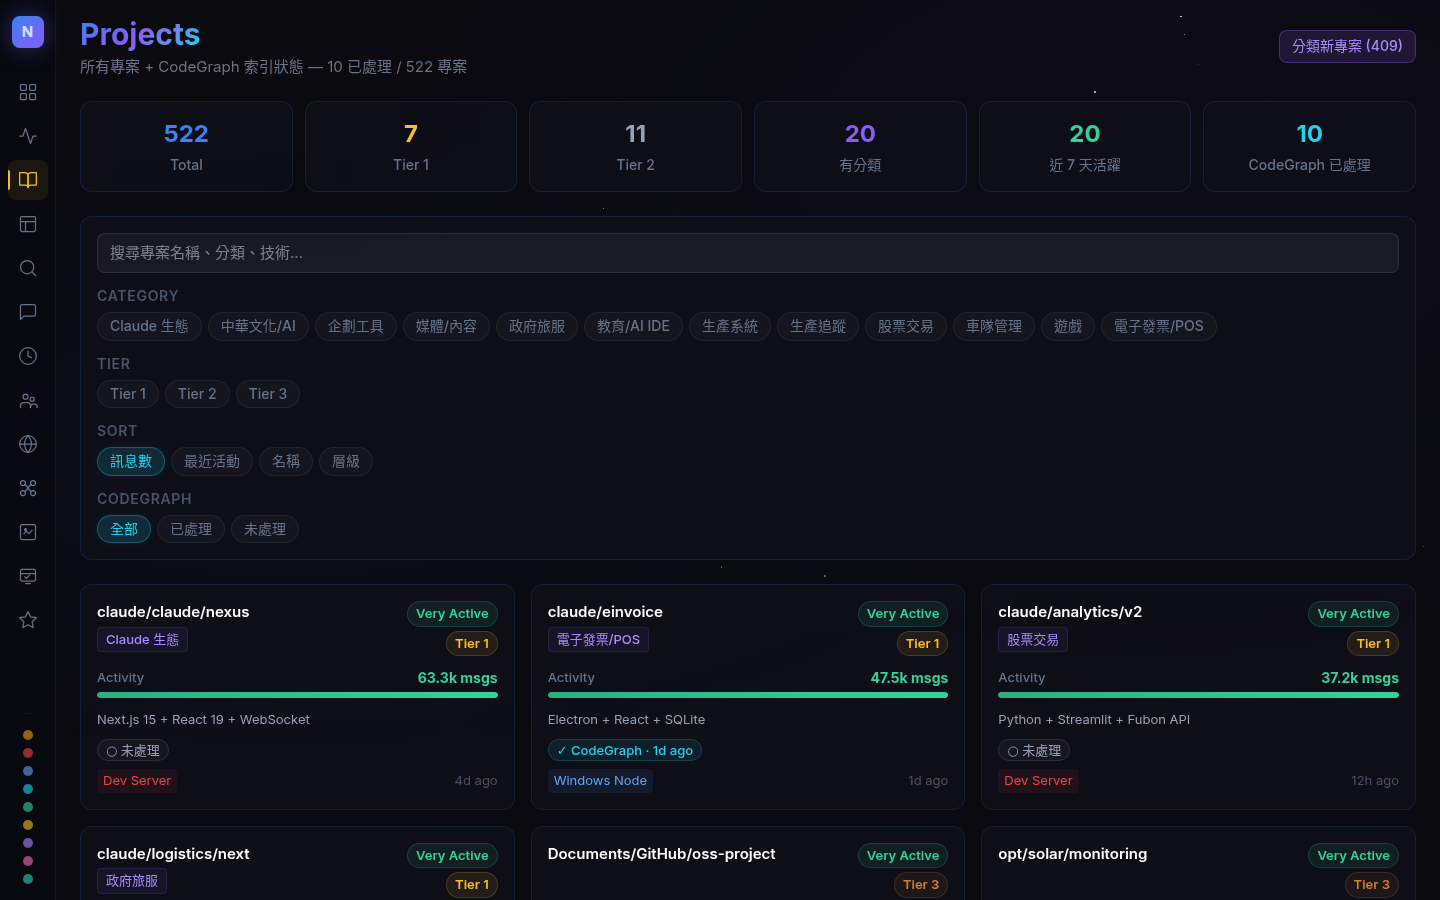Open the clock history icon in sidebar

pos(28,356)
